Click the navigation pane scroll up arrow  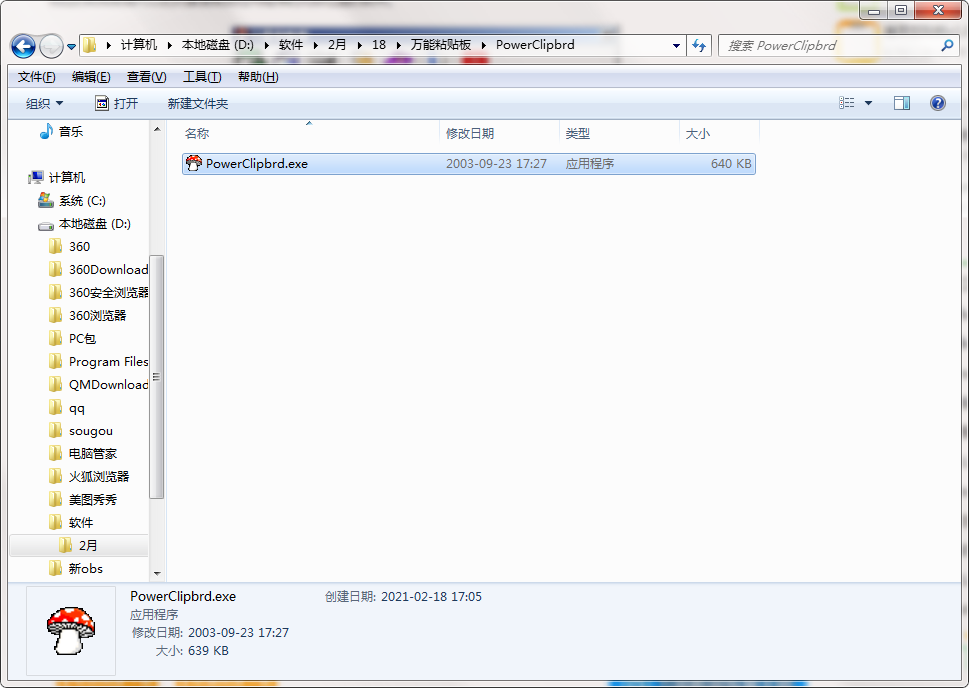(x=157, y=129)
